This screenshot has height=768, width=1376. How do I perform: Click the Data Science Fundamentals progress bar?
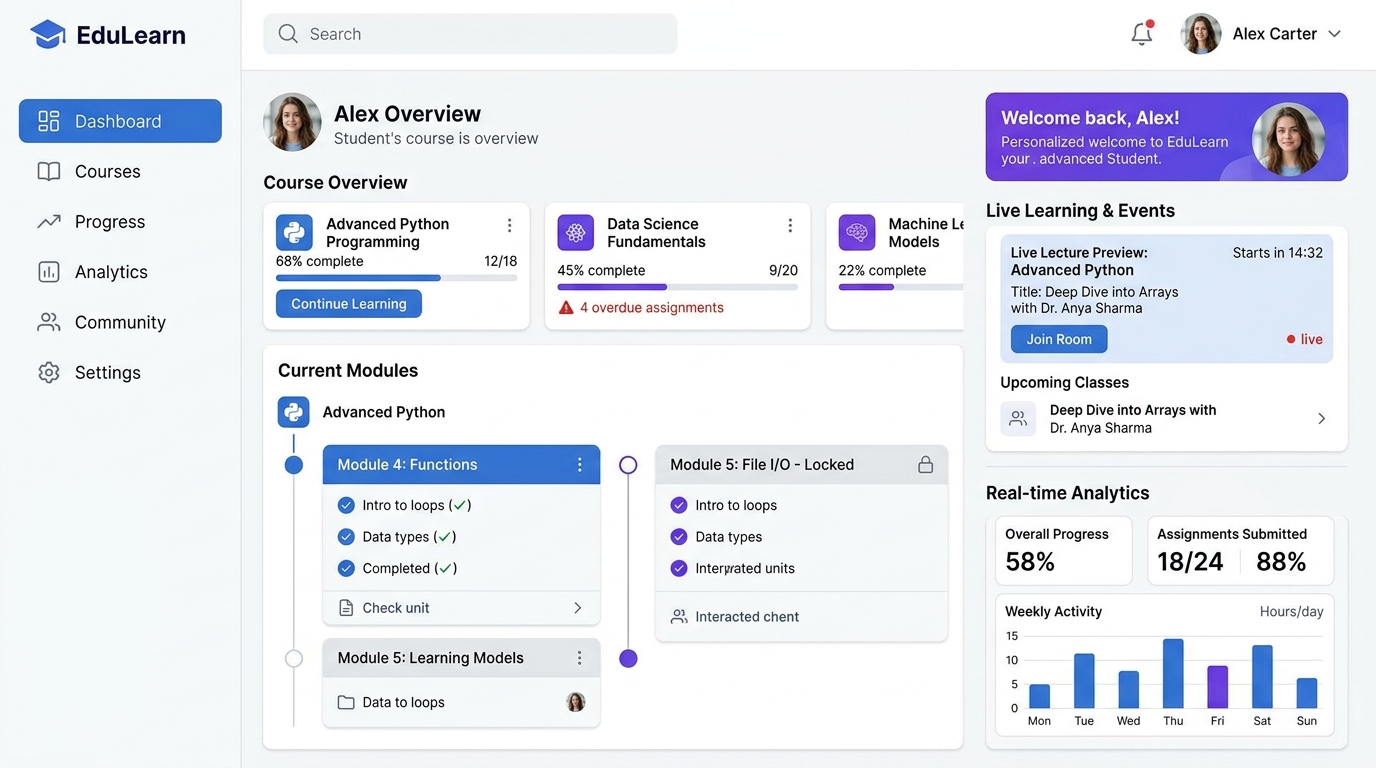pos(678,287)
